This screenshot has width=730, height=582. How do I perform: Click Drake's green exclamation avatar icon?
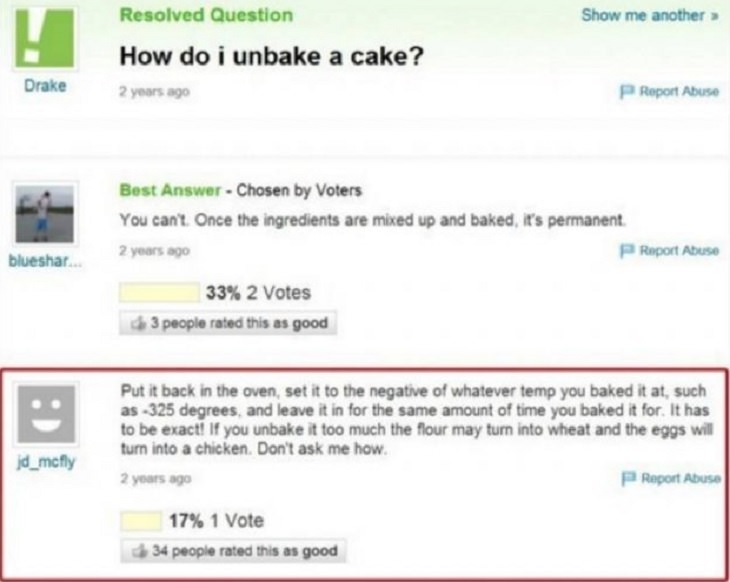click(45, 38)
